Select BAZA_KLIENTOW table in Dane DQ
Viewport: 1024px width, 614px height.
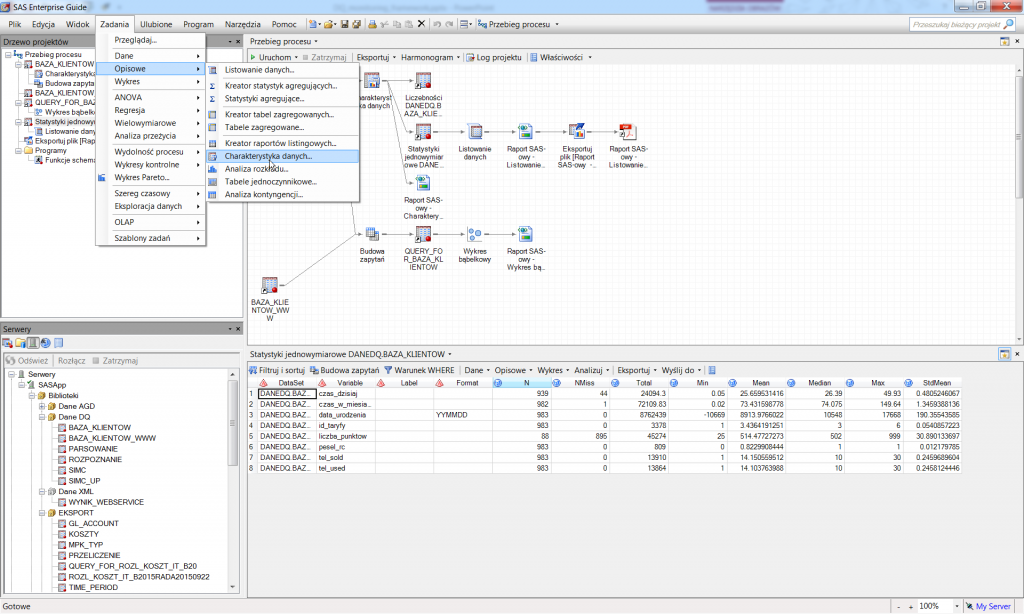[x=99, y=428]
